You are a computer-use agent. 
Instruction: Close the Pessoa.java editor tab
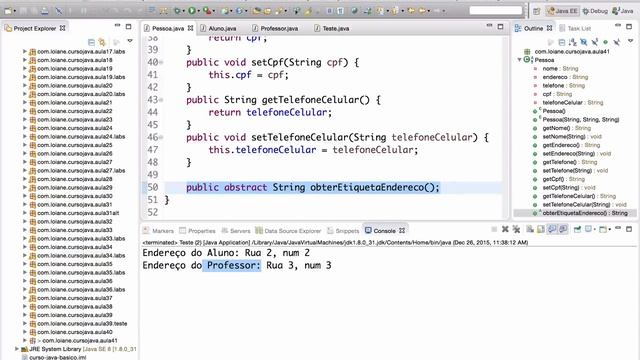[191, 28]
